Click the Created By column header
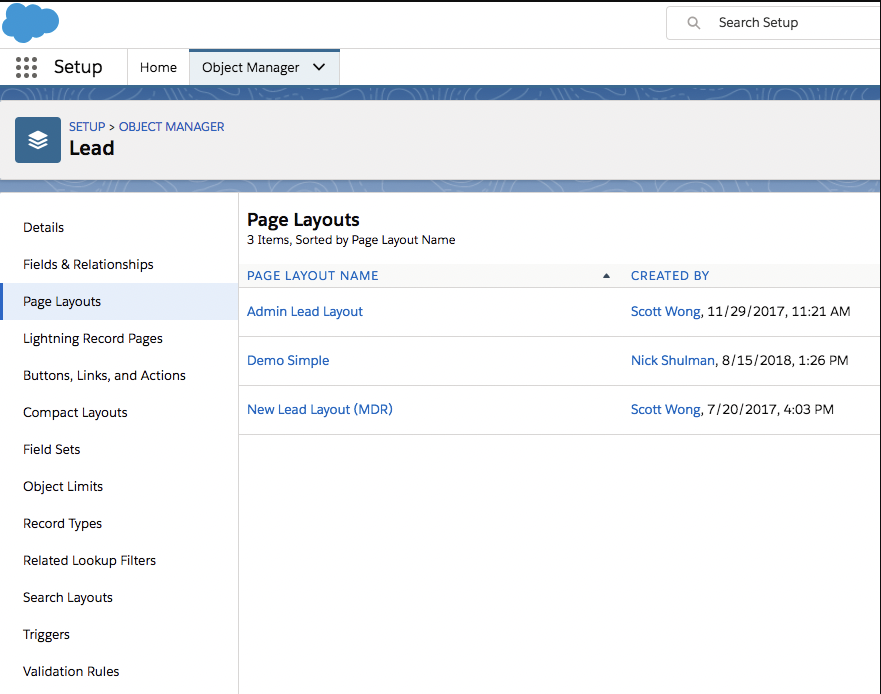This screenshot has height=694, width=881. [670, 275]
